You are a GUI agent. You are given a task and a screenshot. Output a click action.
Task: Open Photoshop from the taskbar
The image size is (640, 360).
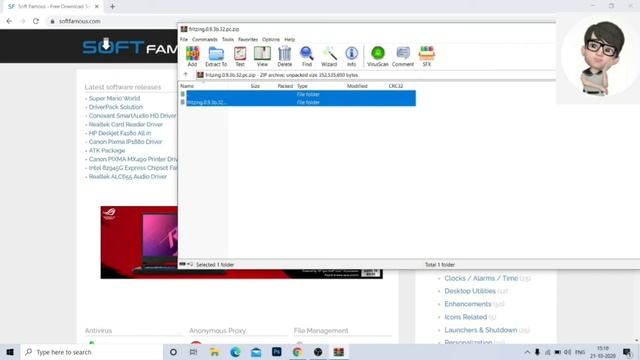click(277, 352)
